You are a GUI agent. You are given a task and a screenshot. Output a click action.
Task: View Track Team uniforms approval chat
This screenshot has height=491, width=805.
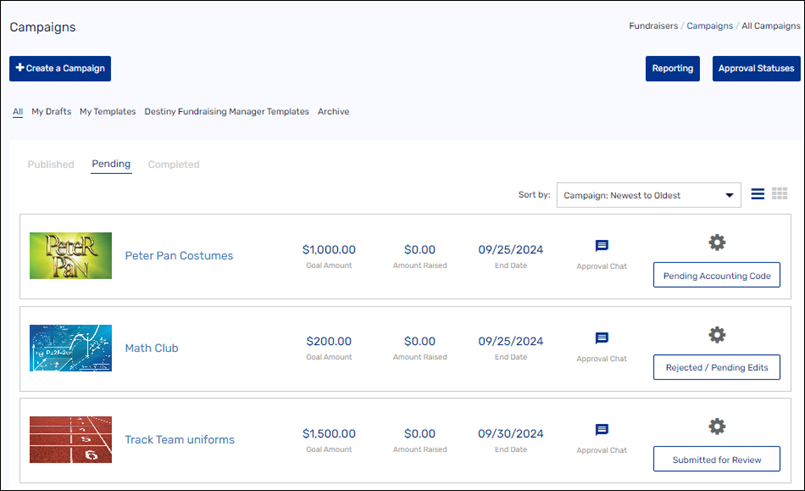click(601, 430)
